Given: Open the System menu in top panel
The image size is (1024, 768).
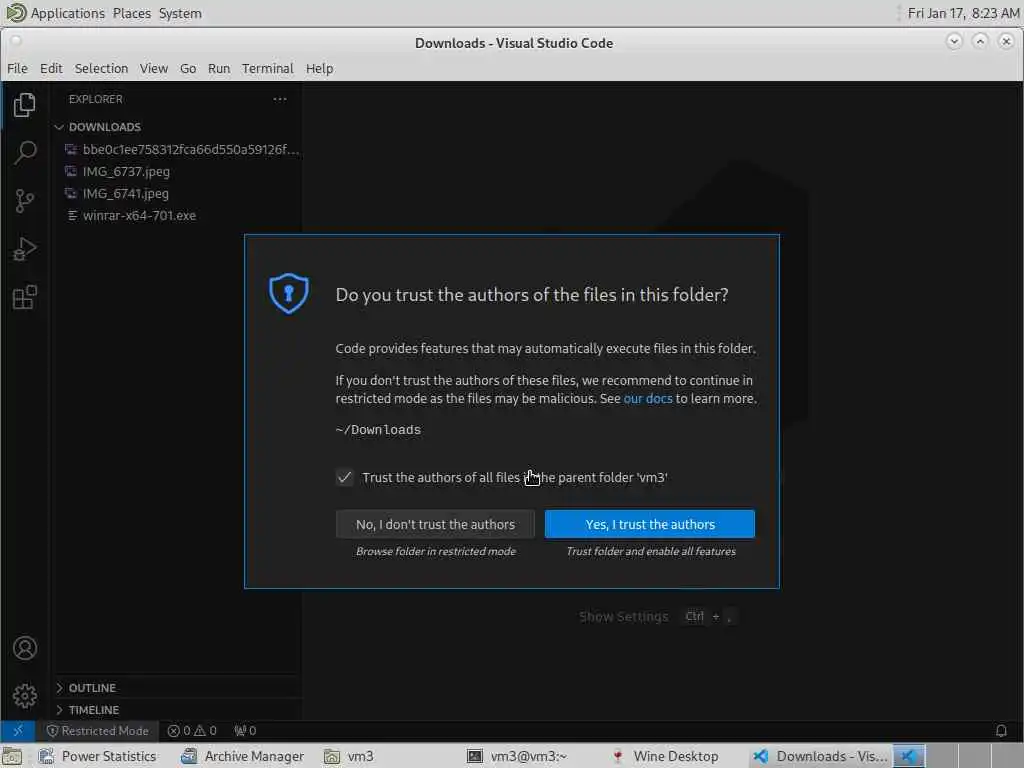Looking at the screenshot, I should (x=180, y=13).
